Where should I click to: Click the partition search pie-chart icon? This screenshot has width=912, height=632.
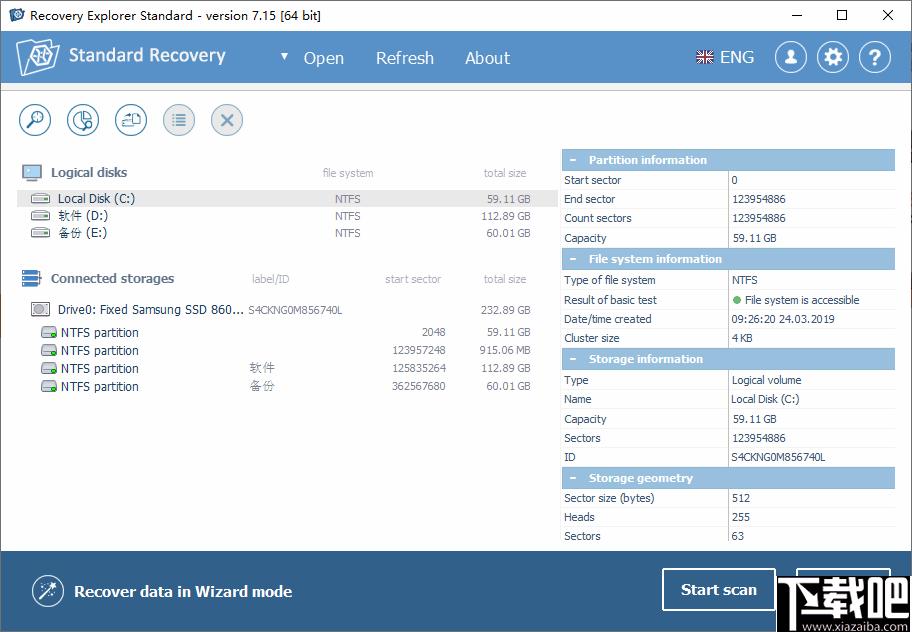(83, 120)
